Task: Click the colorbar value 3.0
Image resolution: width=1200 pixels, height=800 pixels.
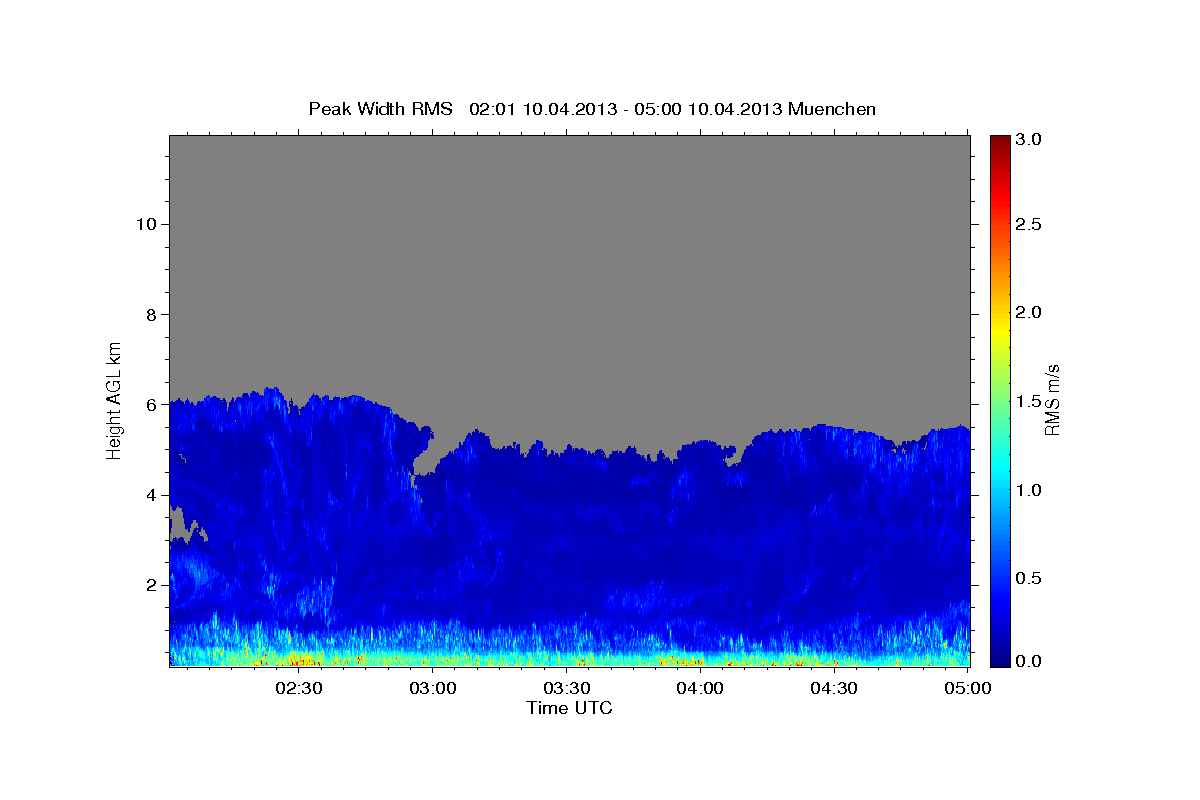Action: point(1030,138)
